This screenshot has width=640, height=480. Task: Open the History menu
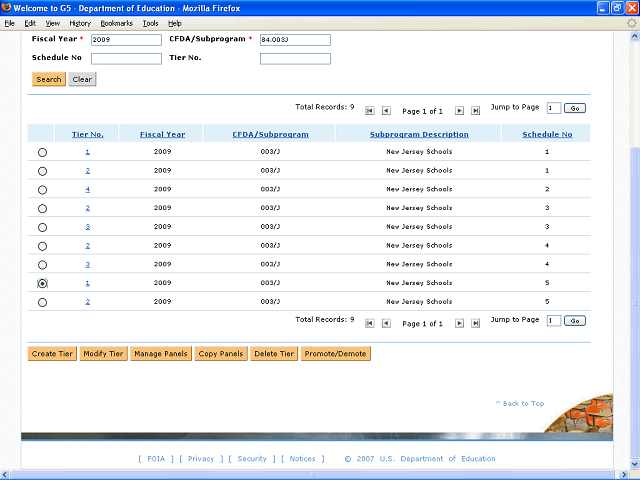click(x=80, y=22)
